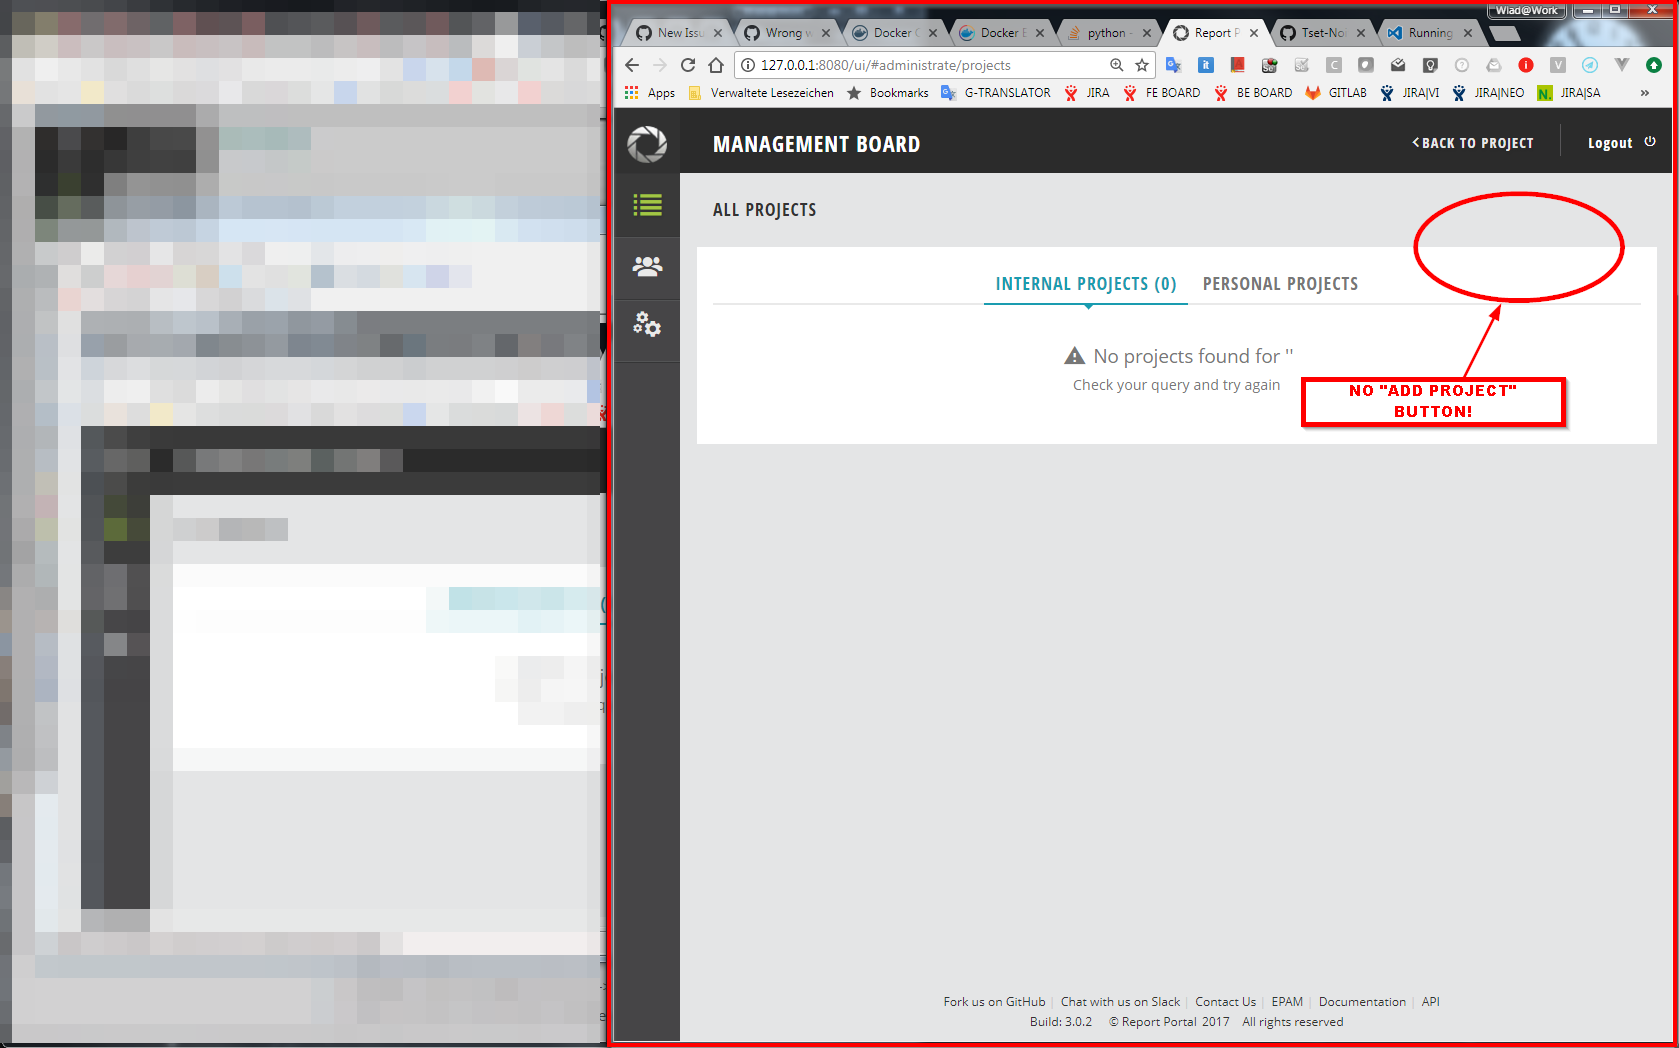1679x1048 pixels.
Task: Open the Fork us on GitHub link
Action: point(993,1001)
